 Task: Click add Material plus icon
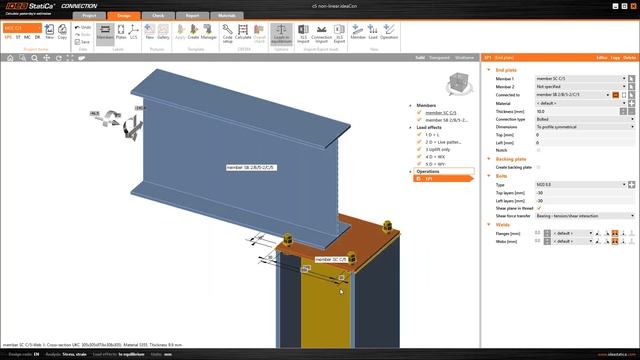[631, 103]
